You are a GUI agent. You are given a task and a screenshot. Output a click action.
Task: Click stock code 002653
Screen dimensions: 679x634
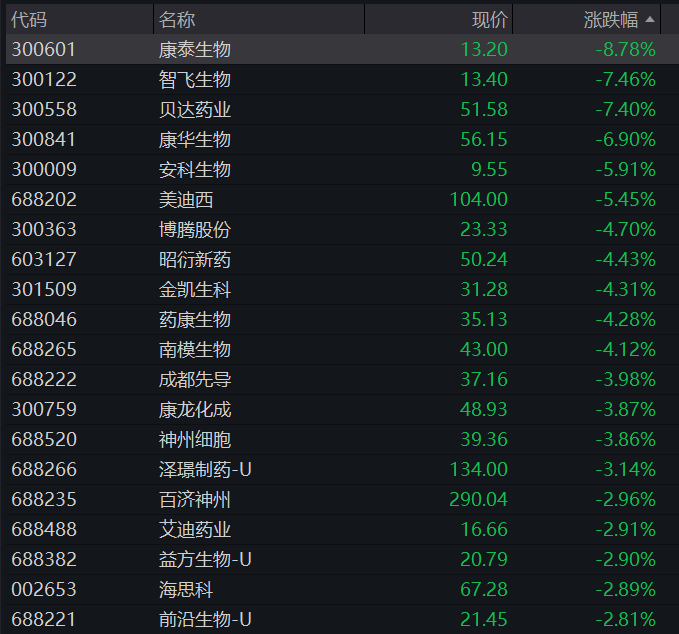tap(44, 589)
